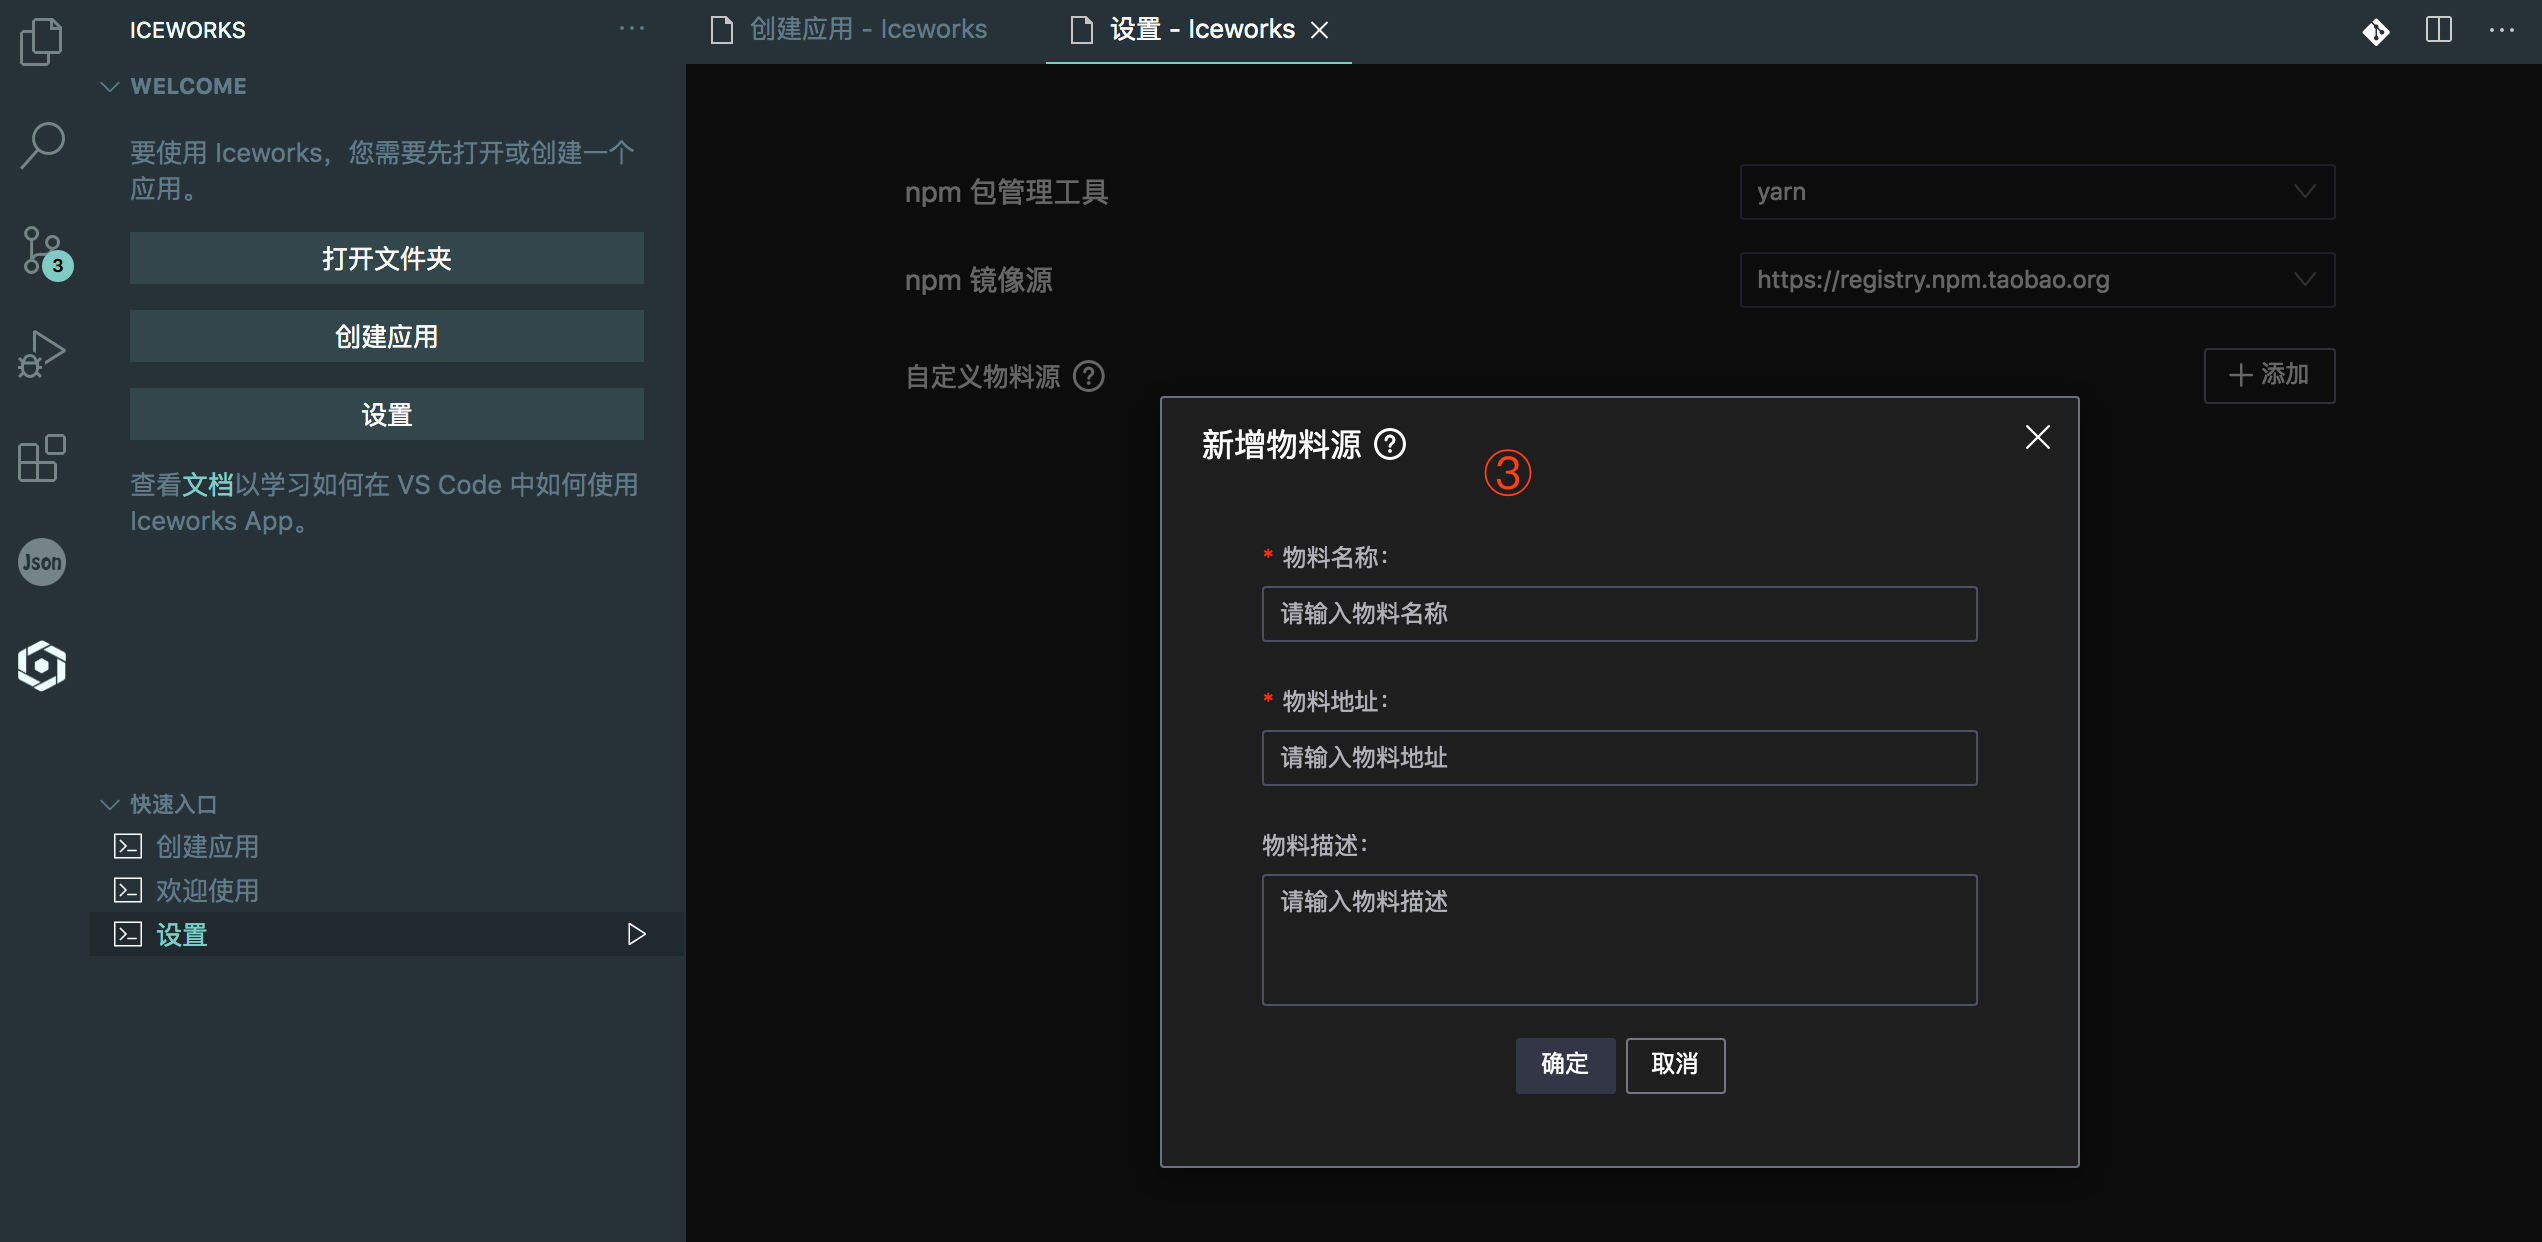This screenshot has width=2542, height=1242.
Task: Open editor more actions ellipsis menu
Action: (x=2502, y=30)
